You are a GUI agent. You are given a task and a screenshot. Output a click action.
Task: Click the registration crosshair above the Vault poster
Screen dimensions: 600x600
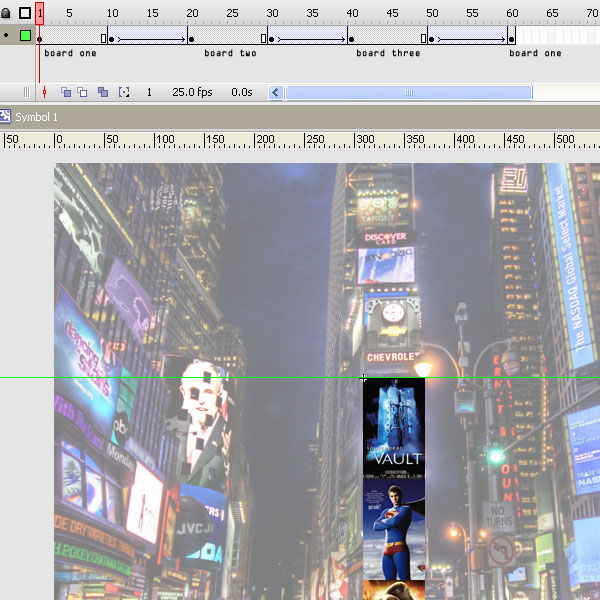pyautogui.click(x=363, y=378)
